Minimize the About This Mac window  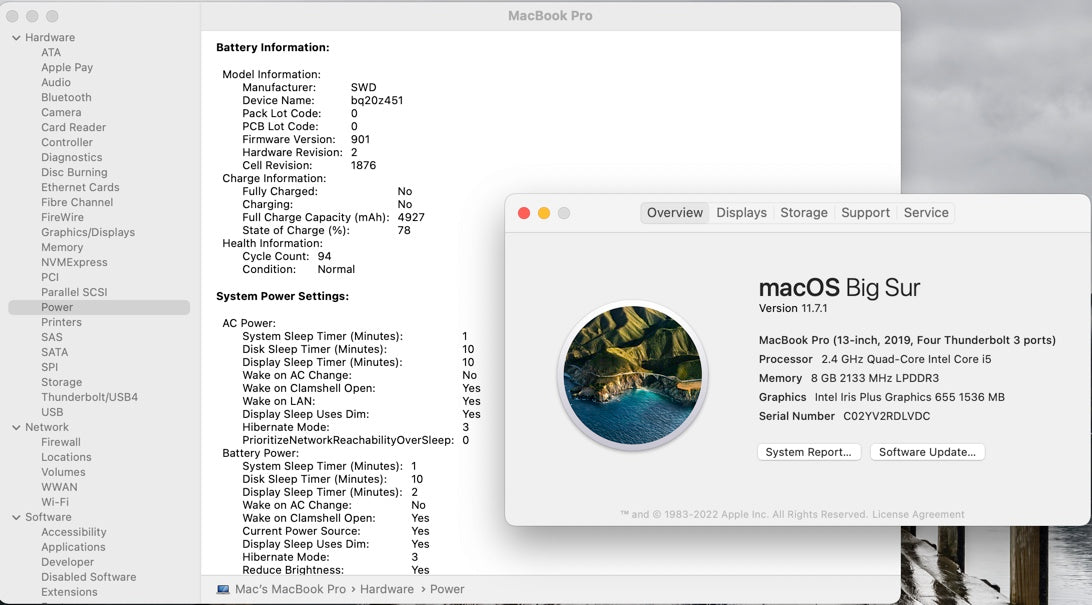pyautogui.click(x=544, y=213)
